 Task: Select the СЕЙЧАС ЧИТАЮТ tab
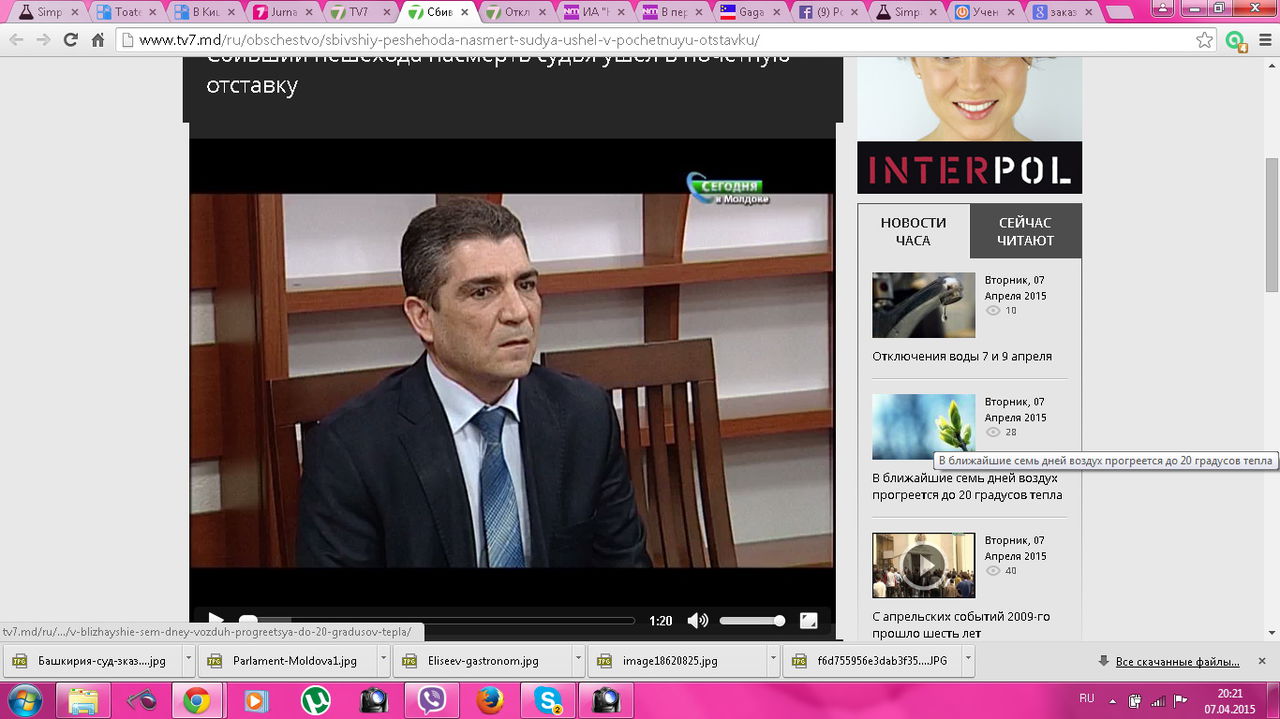(x=1026, y=231)
